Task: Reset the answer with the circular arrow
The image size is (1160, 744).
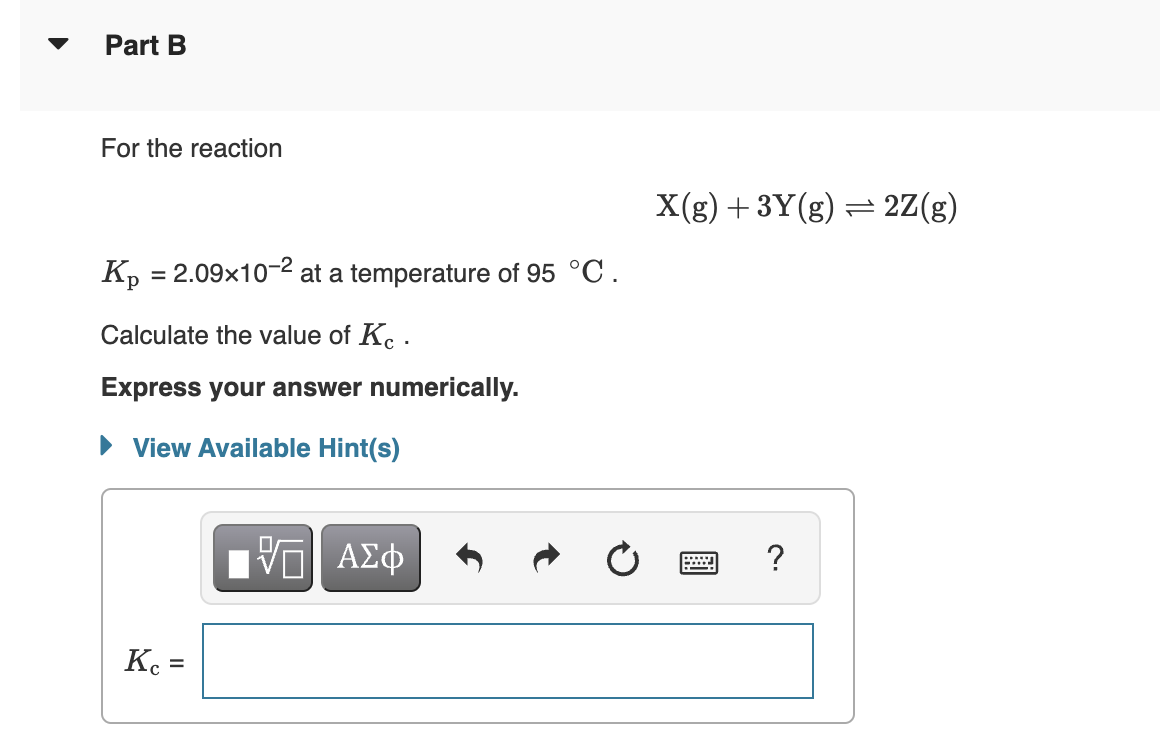Action: click(x=622, y=559)
